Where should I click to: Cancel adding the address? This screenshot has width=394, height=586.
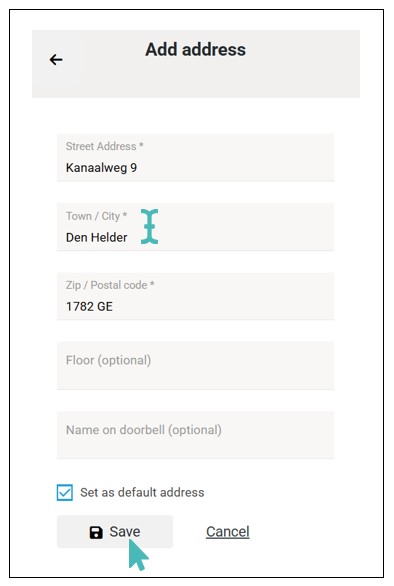[228, 531]
